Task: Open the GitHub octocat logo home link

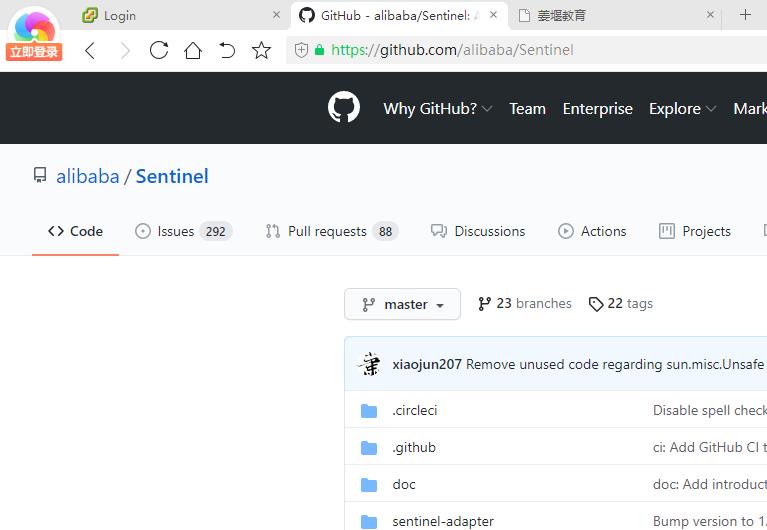Action: tap(344, 107)
